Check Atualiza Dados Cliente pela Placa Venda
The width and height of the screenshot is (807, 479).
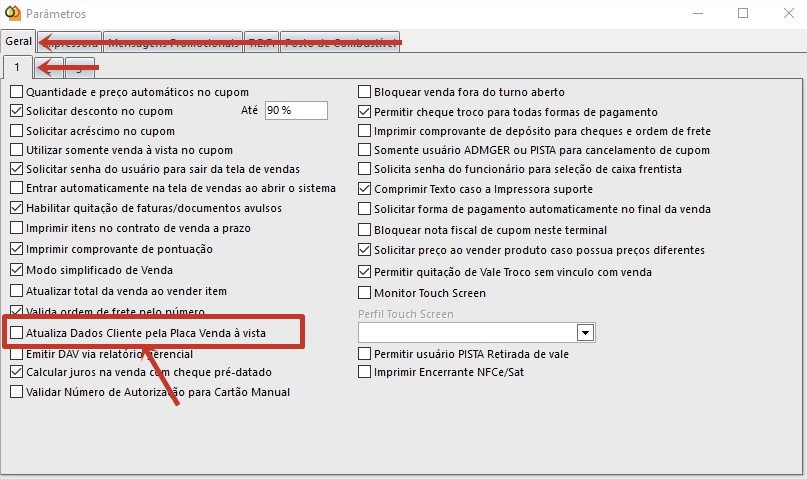pyautogui.click(x=16, y=333)
